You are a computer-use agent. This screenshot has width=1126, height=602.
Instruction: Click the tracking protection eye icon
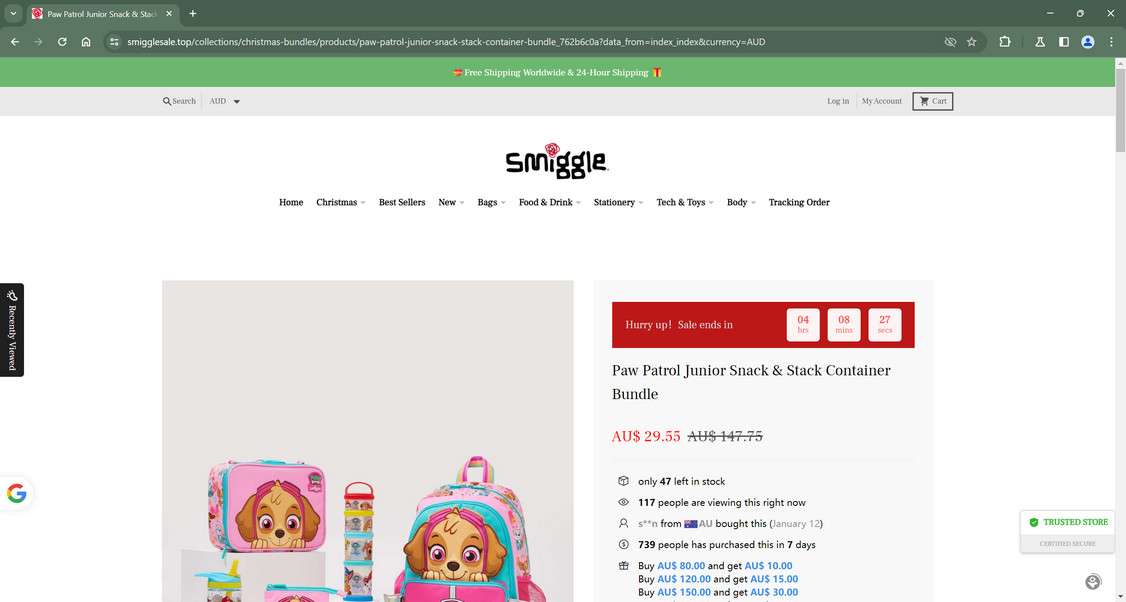click(950, 42)
